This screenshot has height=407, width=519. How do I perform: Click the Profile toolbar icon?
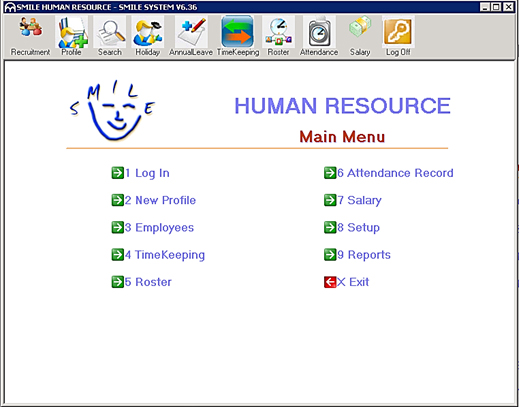pyautogui.click(x=72, y=32)
